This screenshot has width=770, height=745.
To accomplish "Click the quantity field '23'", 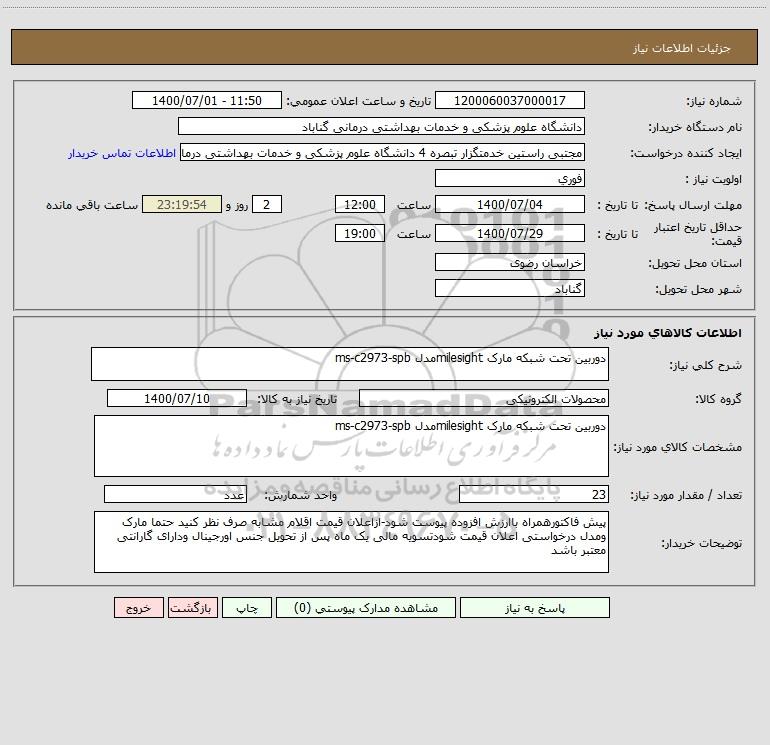I will point(534,494).
